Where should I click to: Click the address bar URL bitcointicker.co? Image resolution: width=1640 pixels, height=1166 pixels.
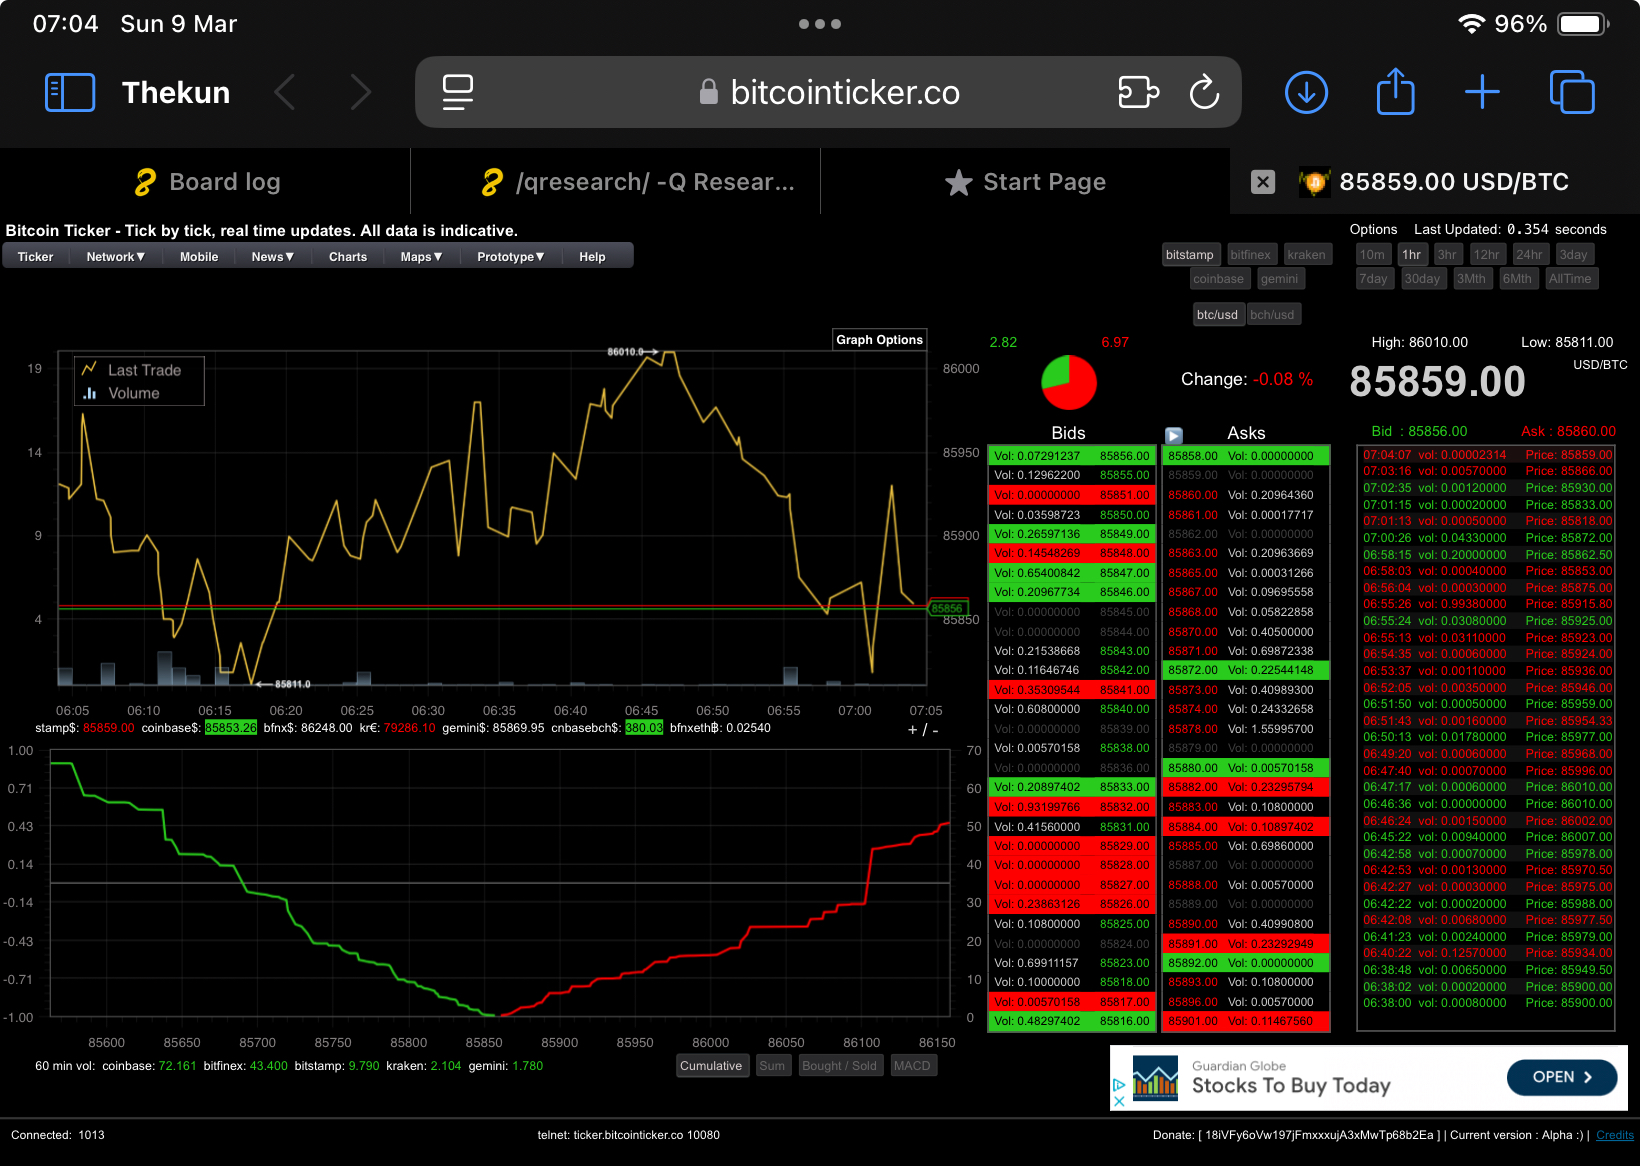coord(845,92)
